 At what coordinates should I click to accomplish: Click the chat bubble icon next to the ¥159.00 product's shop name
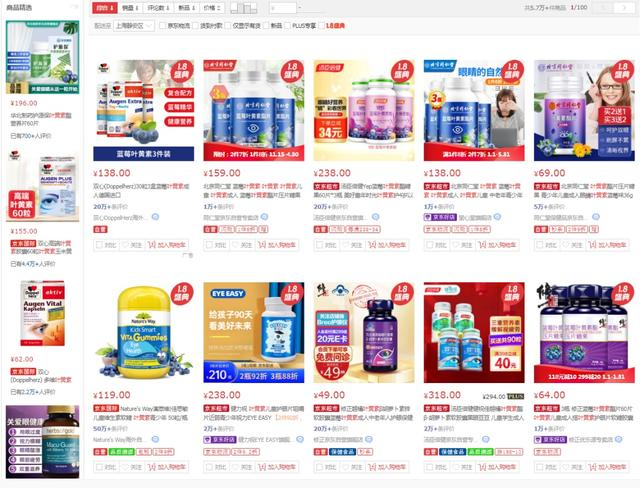coord(264,217)
